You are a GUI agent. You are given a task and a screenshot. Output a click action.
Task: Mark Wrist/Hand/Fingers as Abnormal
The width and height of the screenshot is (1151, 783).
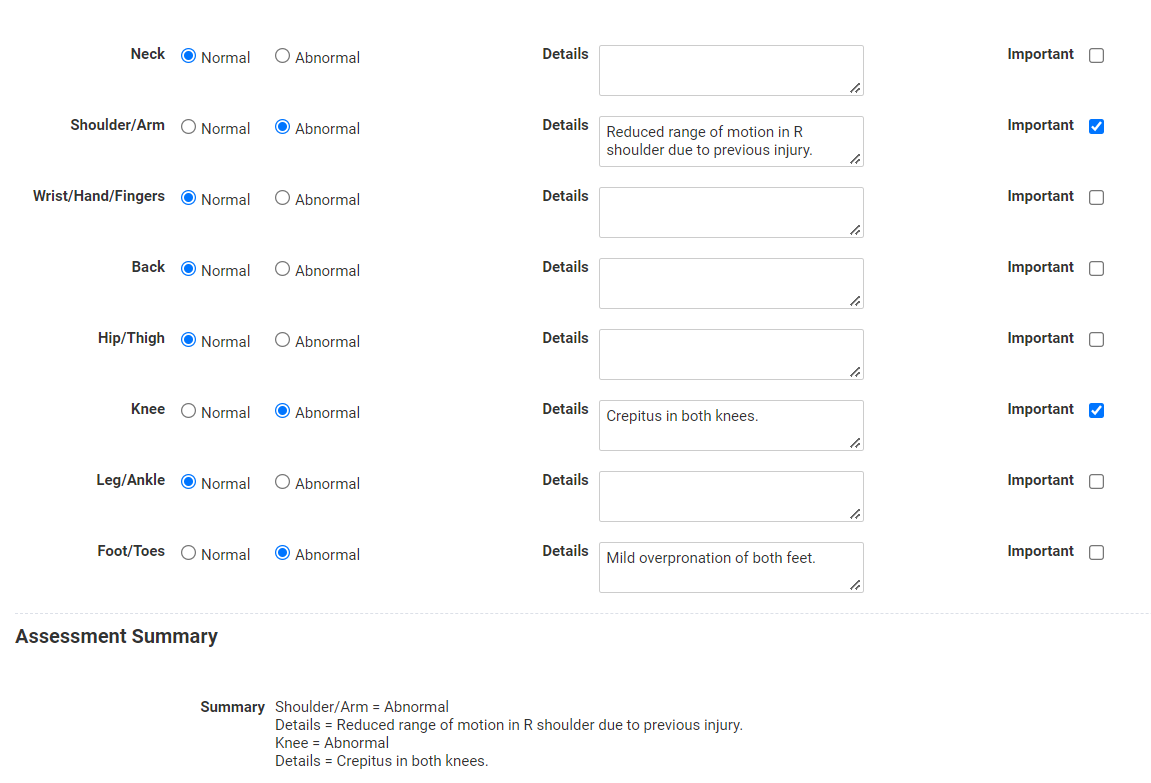point(283,198)
